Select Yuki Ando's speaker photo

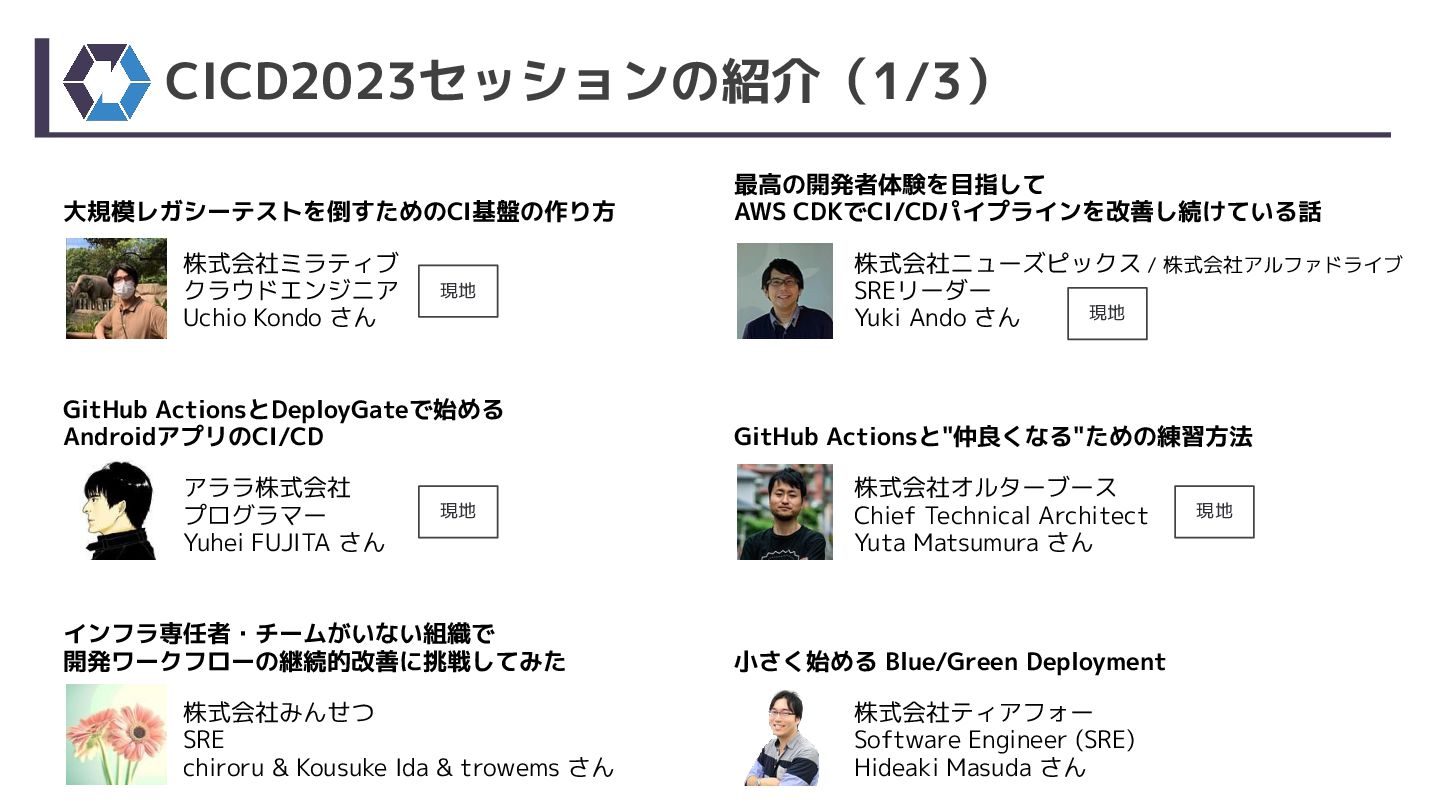point(785,291)
